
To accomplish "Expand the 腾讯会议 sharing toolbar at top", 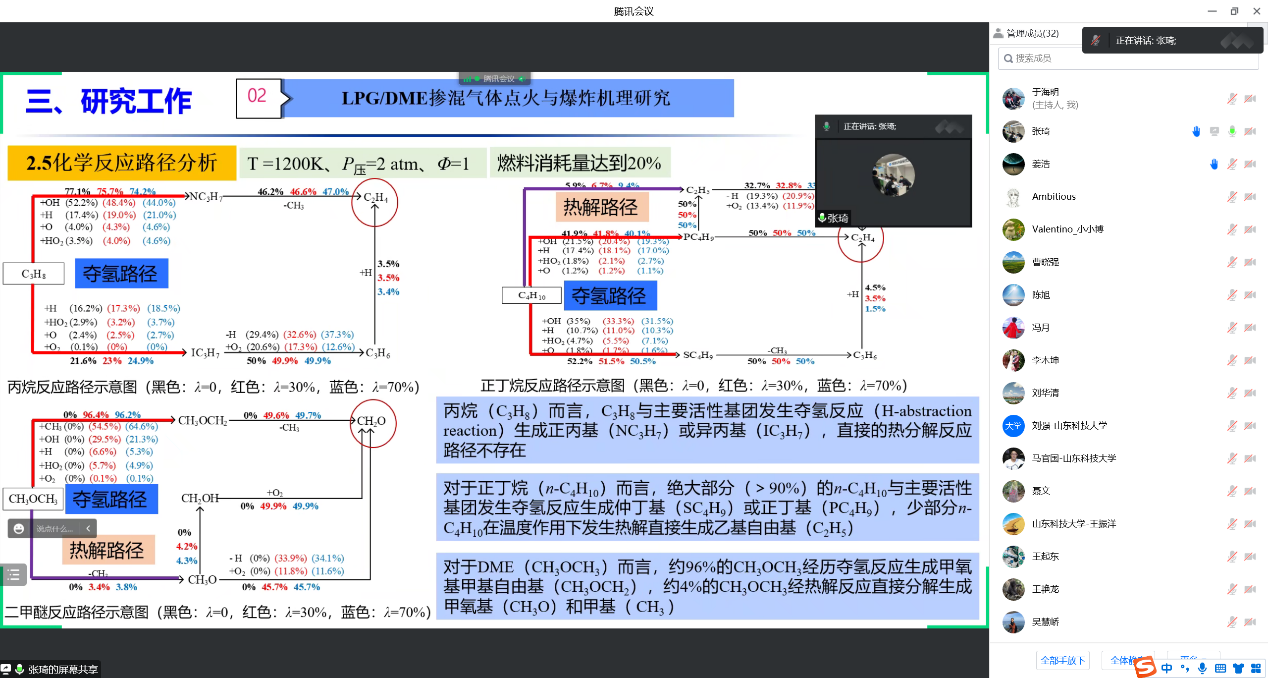I will click(495, 78).
